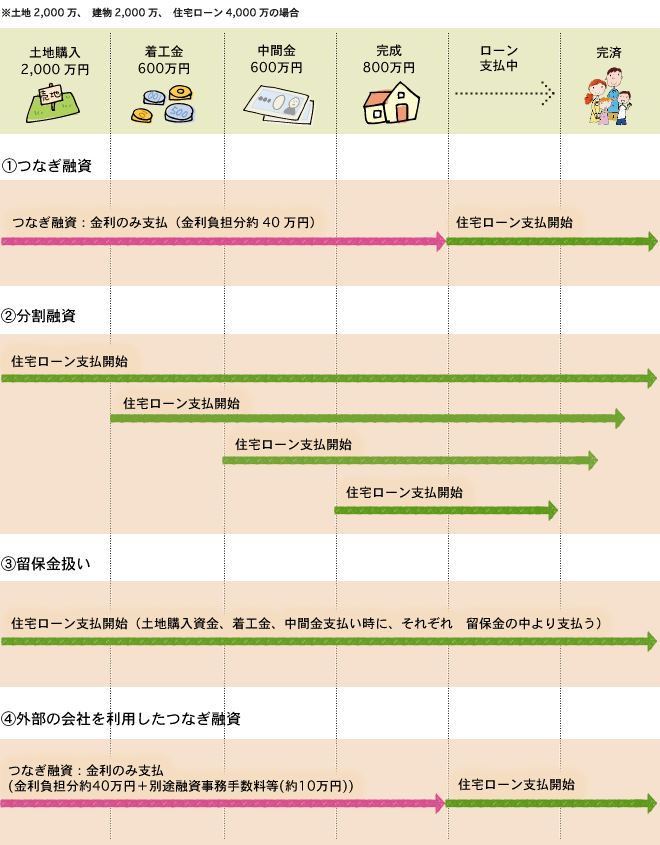Click the 中間金 600万円 label

pyautogui.click(x=276, y=59)
